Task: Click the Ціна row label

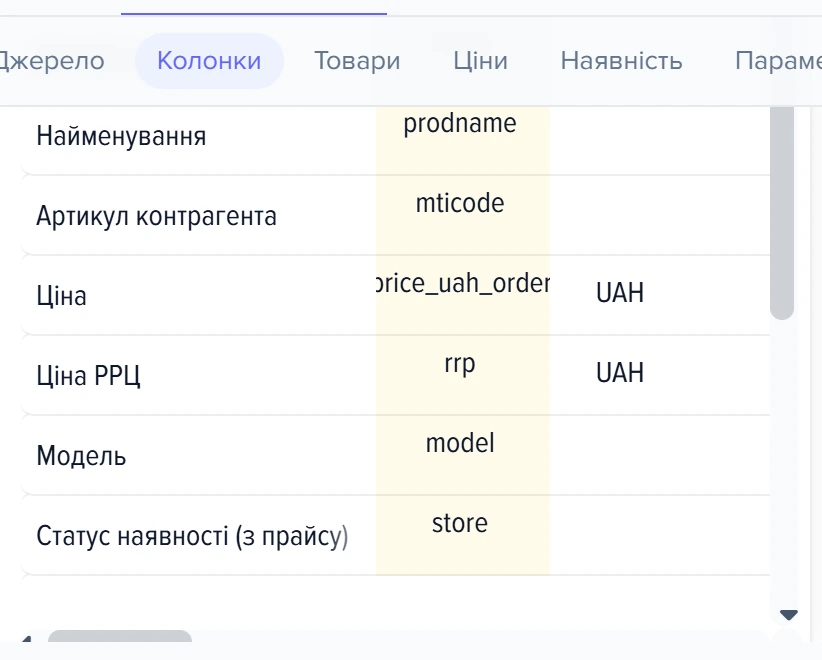Action: (61, 296)
